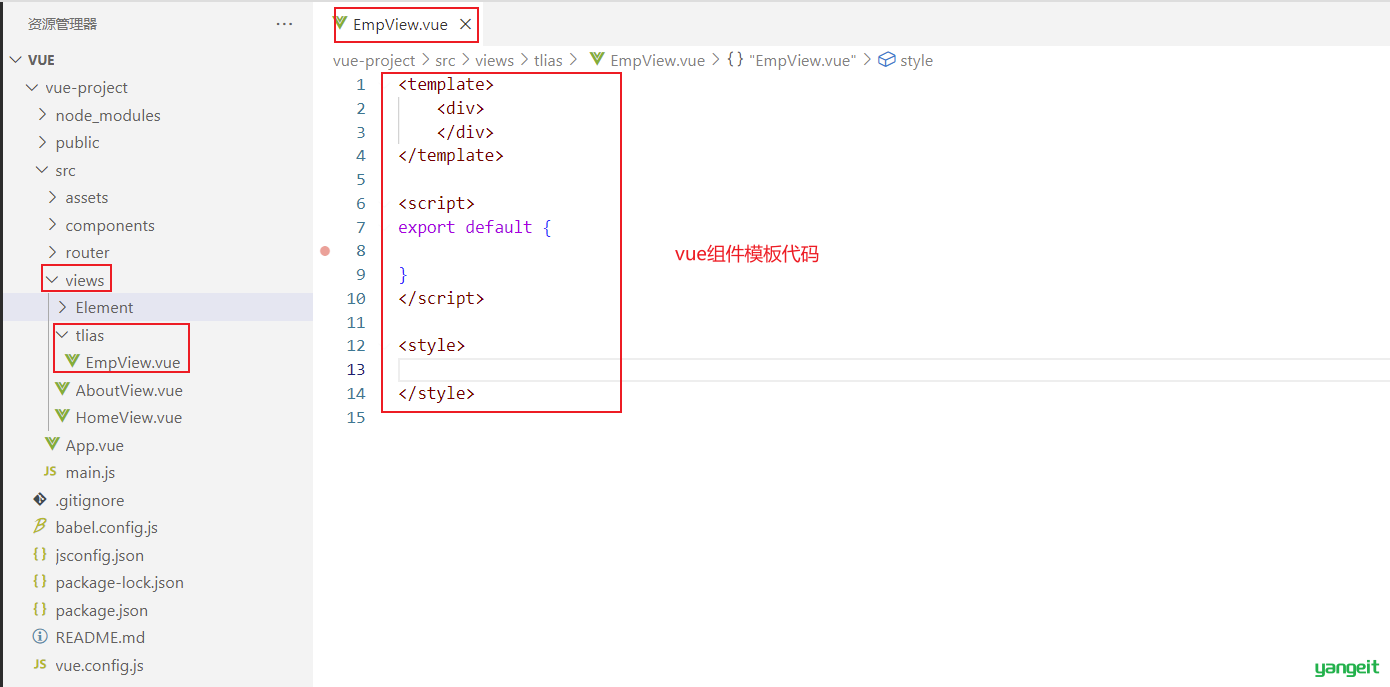This screenshot has height=687, width=1390.
Task: Click the Vue icon on the EmpView.vue tab
Action: (341, 24)
